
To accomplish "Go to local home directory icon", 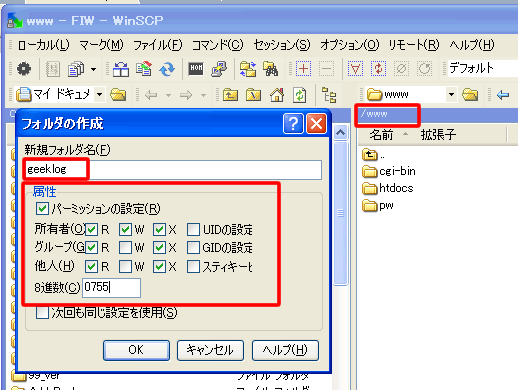I will pyautogui.click(x=277, y=95).
